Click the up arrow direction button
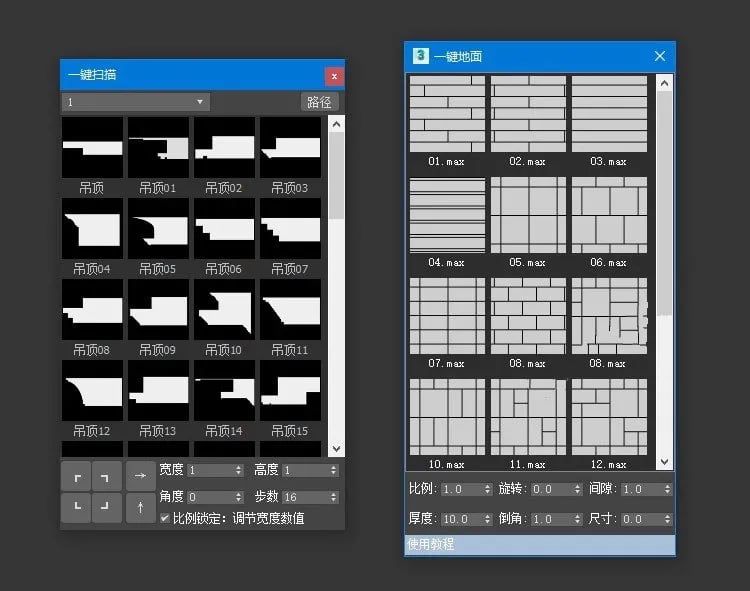Viewport: 750px width, 591px height. pyautogui.click(x=140, y=507)
